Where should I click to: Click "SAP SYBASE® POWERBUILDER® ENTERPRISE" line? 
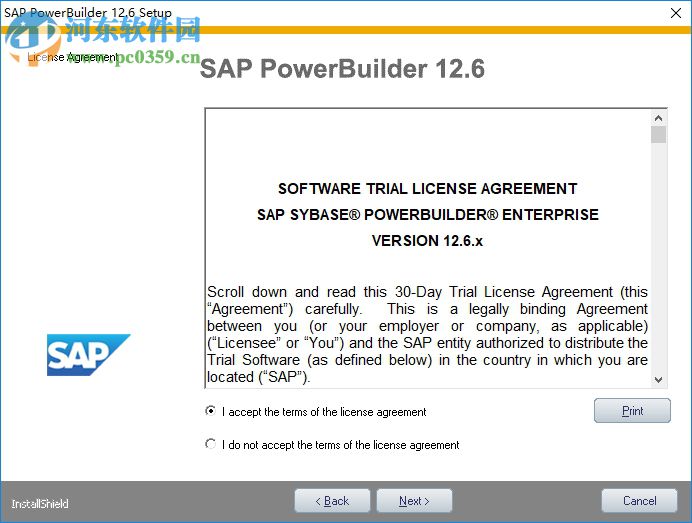tap(428, 215)
